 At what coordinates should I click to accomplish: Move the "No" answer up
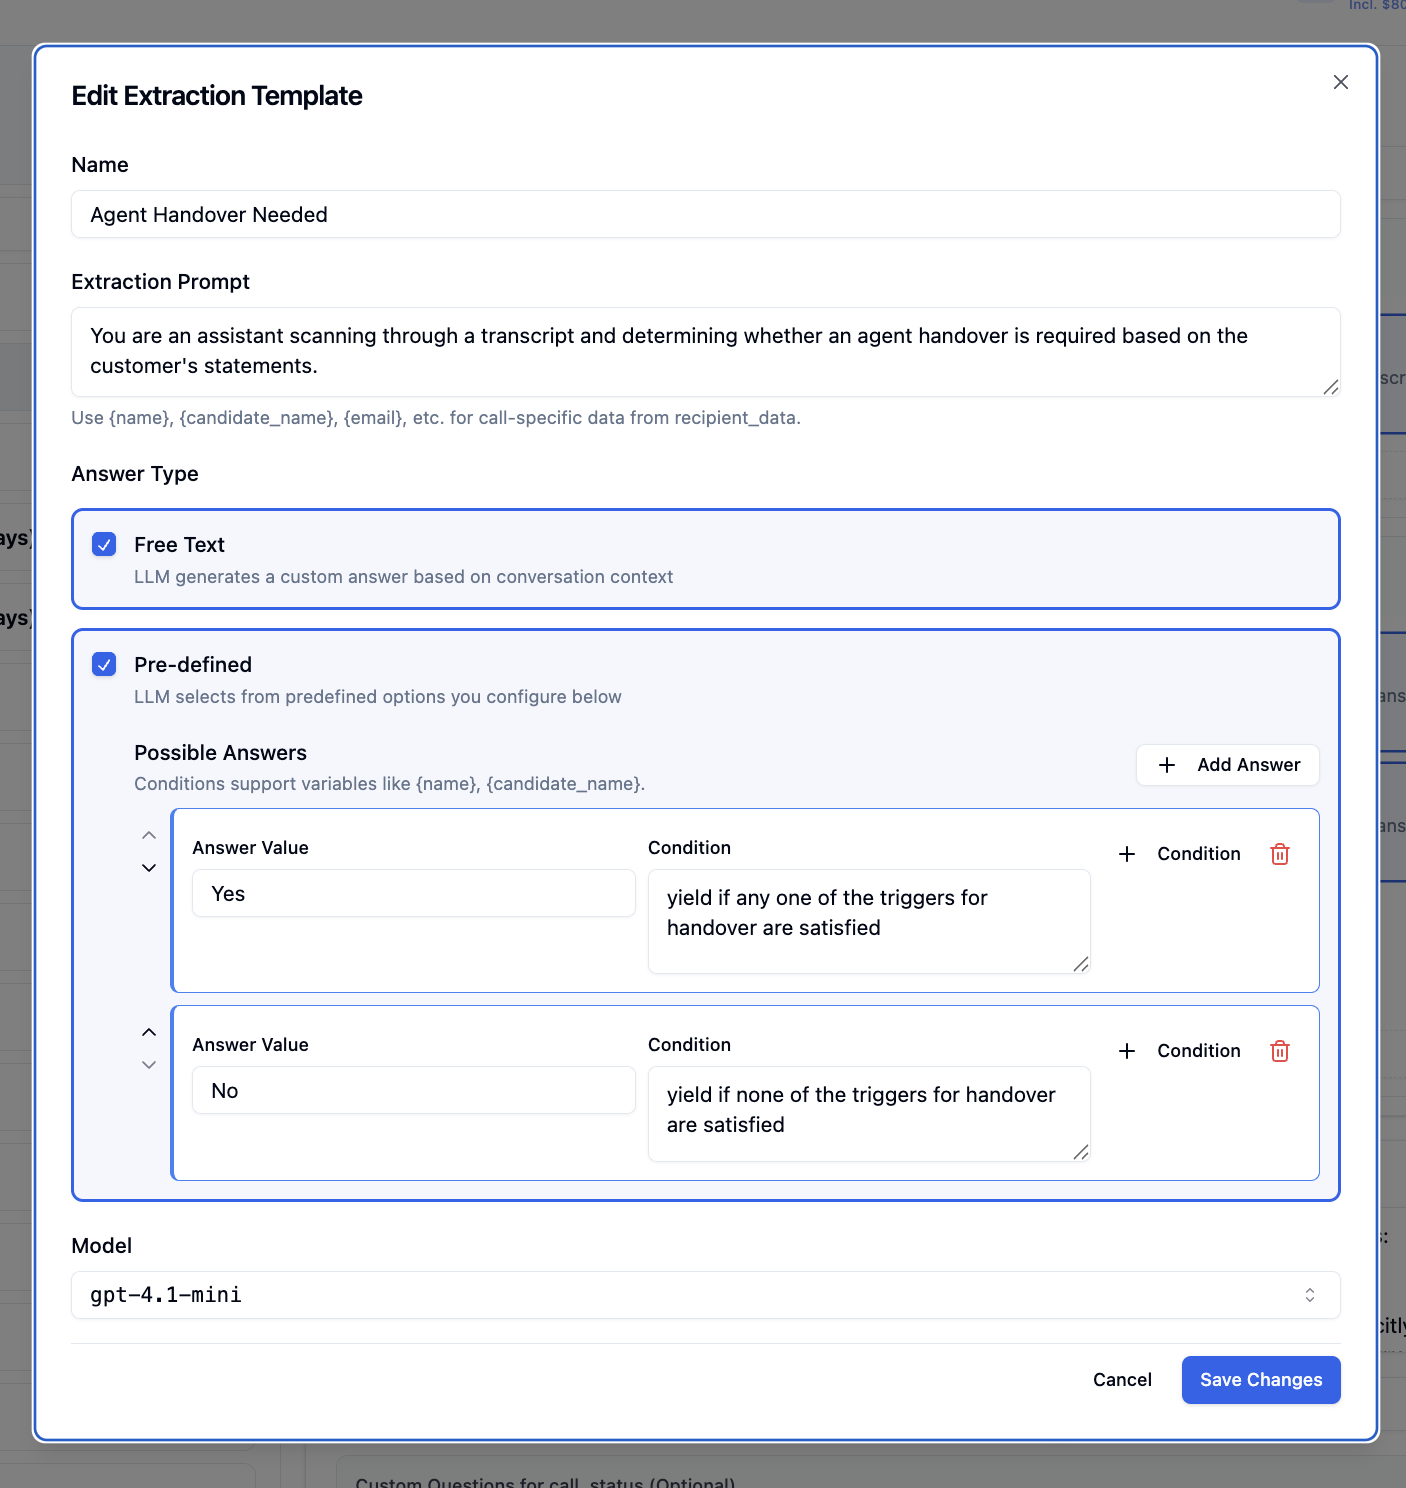coord(148,1031)
